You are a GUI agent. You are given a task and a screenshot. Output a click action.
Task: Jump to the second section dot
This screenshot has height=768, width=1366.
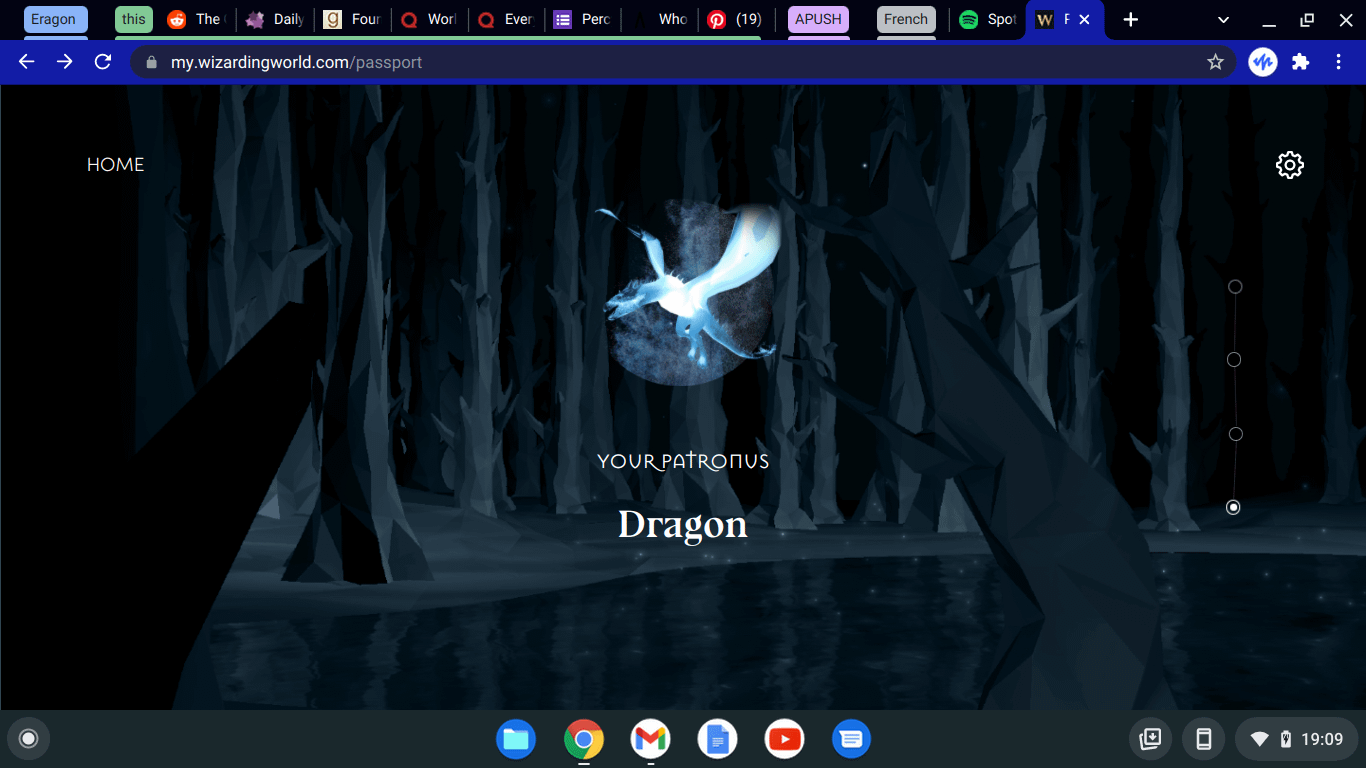[x=1234, y=360]
